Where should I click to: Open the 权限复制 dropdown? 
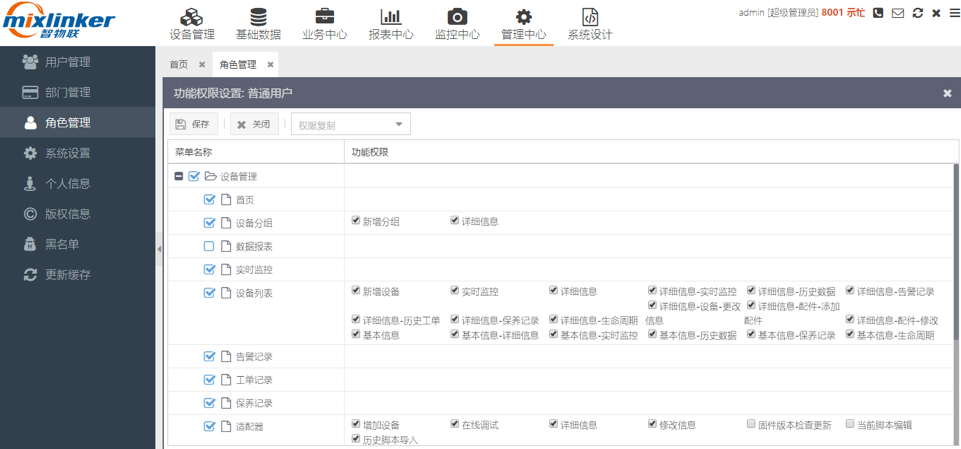pos(350,125)
